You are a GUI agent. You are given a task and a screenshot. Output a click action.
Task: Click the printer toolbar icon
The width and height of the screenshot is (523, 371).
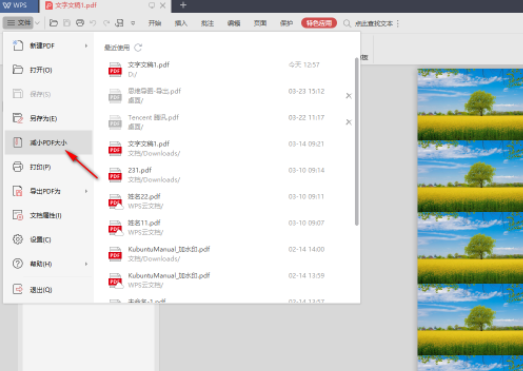(x=80, y=23)
